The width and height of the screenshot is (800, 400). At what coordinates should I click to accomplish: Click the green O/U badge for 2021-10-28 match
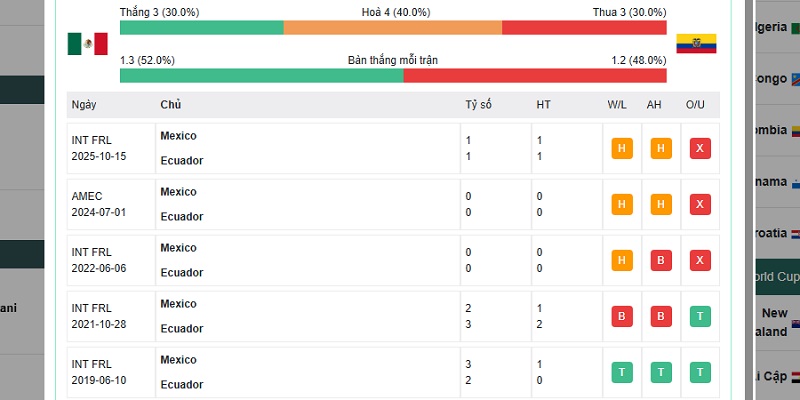click(x=700, y=316)
